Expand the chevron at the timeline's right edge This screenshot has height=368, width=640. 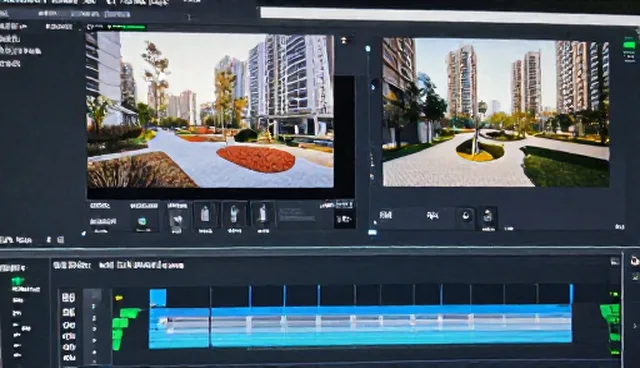tap(634, 326)
